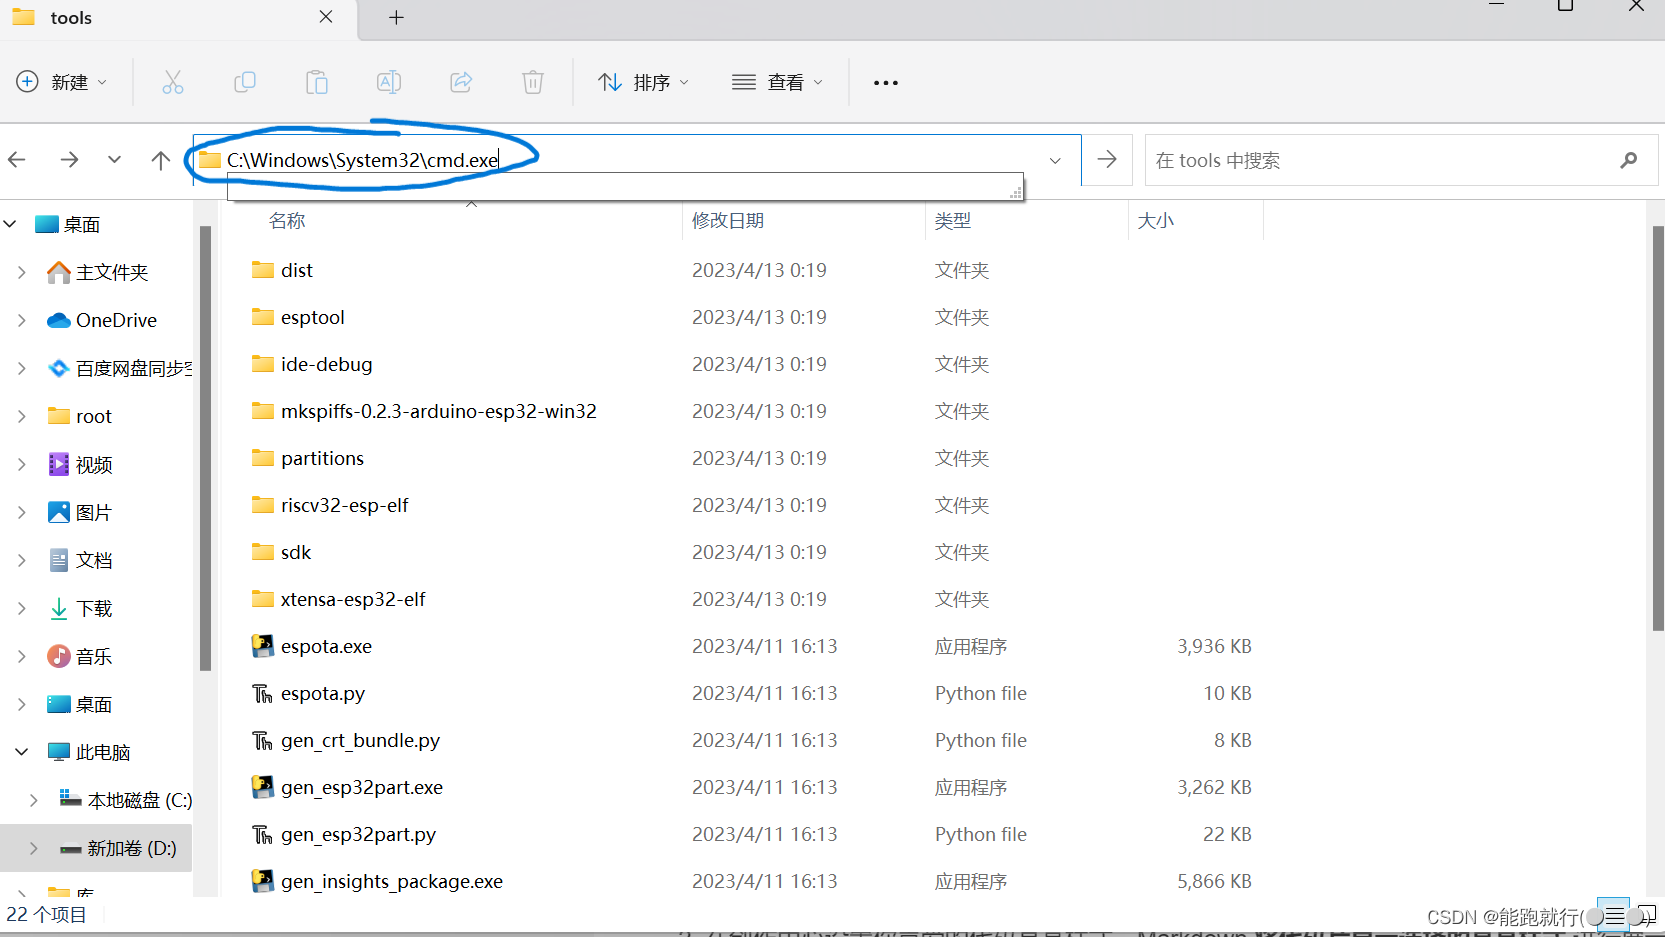The height and width of the screenshot is (937, 1665).
Task: Open 文档 documents in sidebar
Action: point(80,560)
